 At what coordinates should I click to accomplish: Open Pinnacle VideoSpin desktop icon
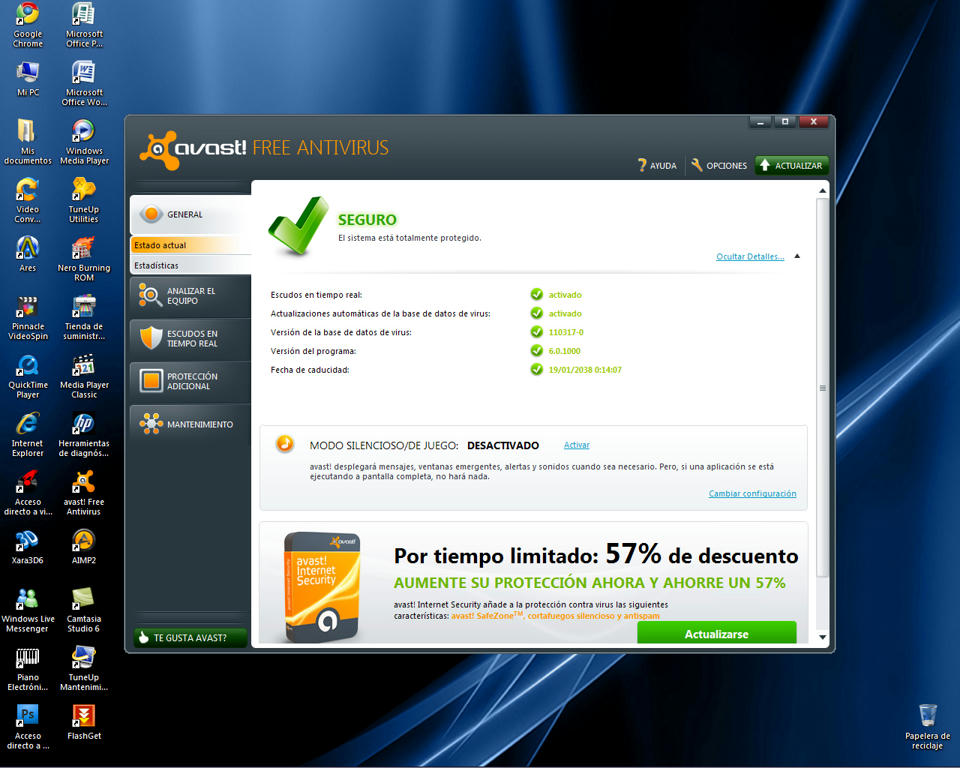28,317
